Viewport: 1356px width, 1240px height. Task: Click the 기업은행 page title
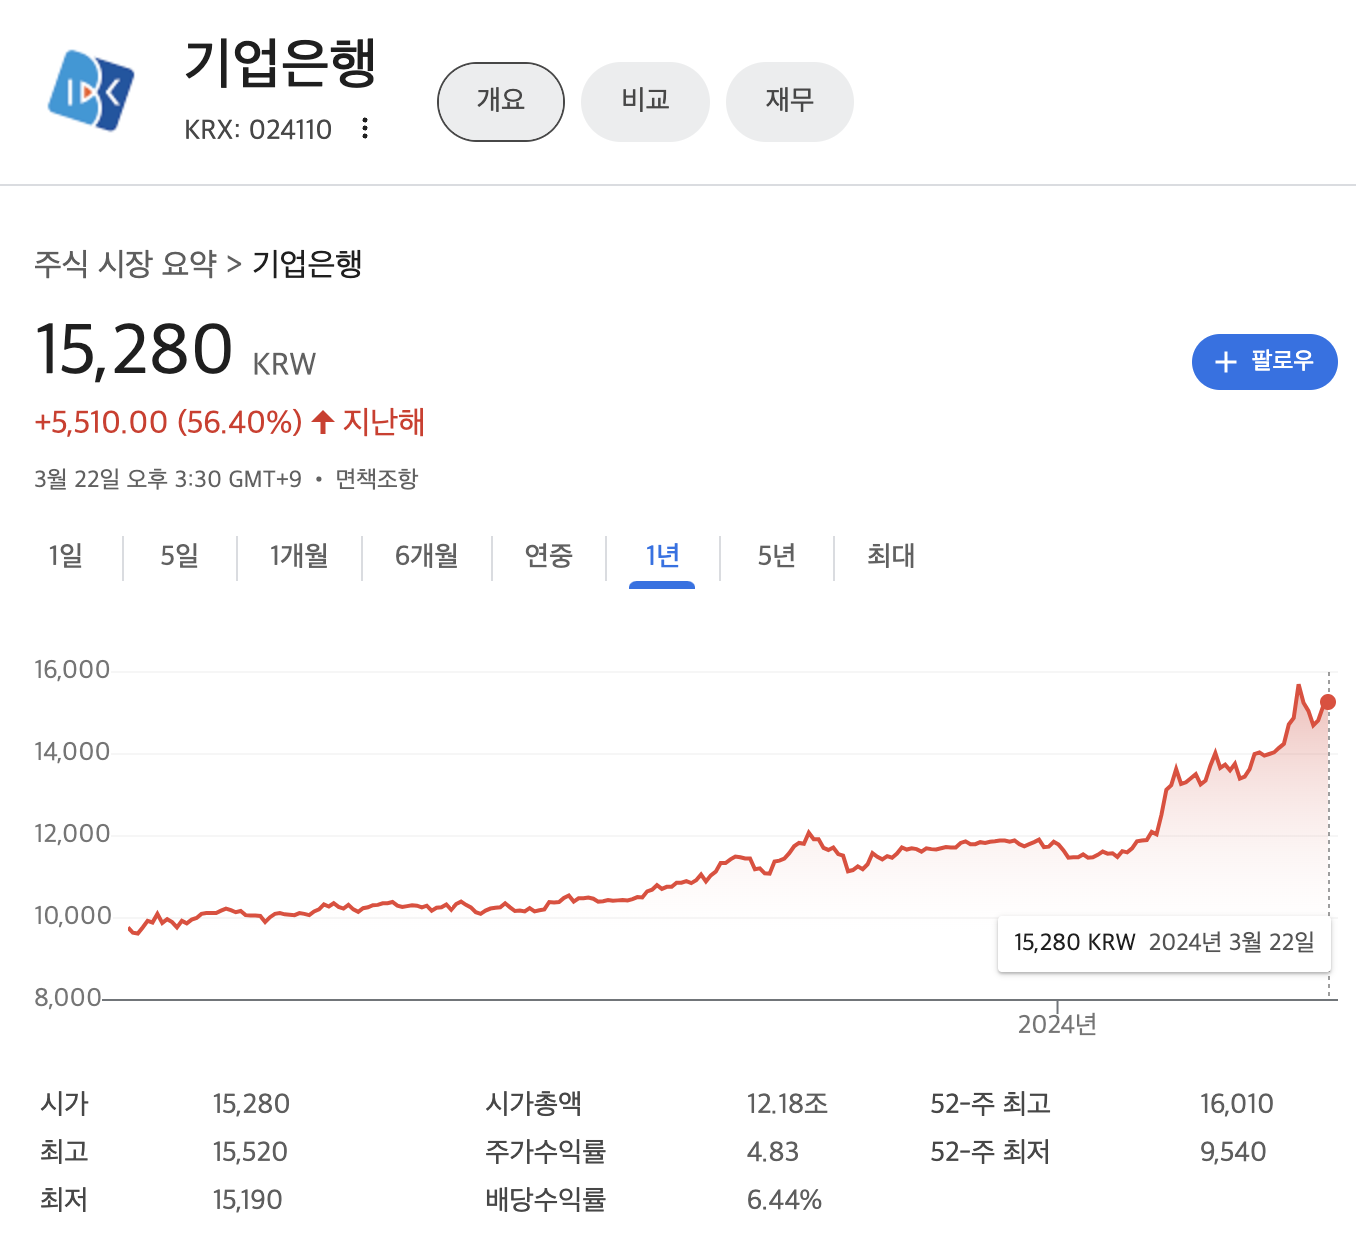click(280, 62)
